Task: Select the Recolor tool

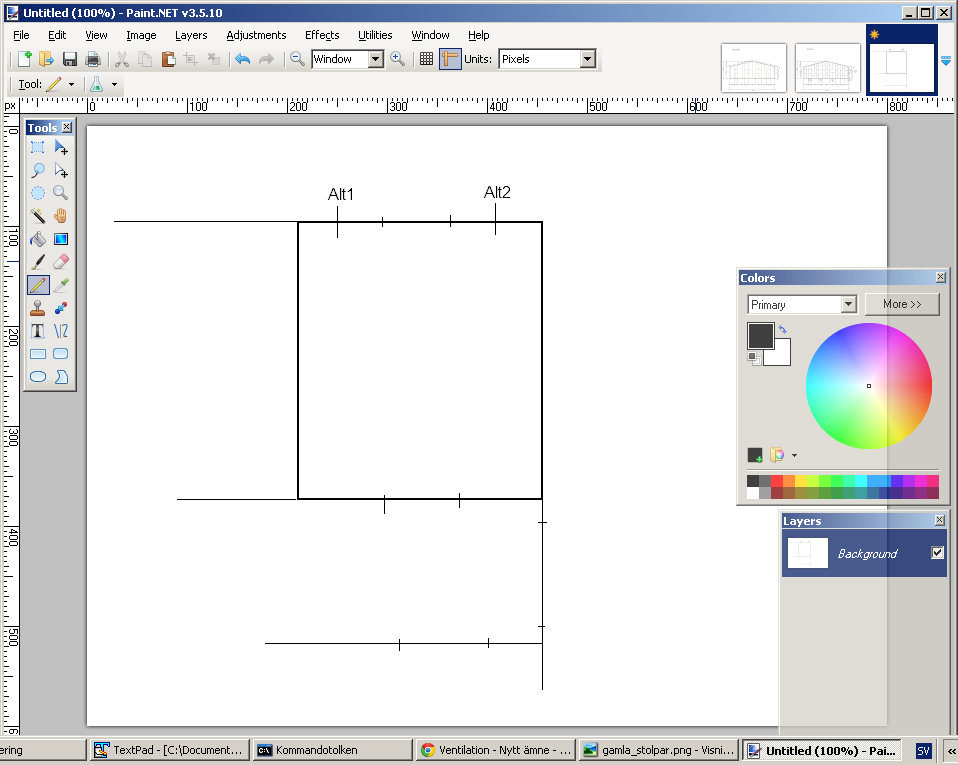Action: [60, 308]
